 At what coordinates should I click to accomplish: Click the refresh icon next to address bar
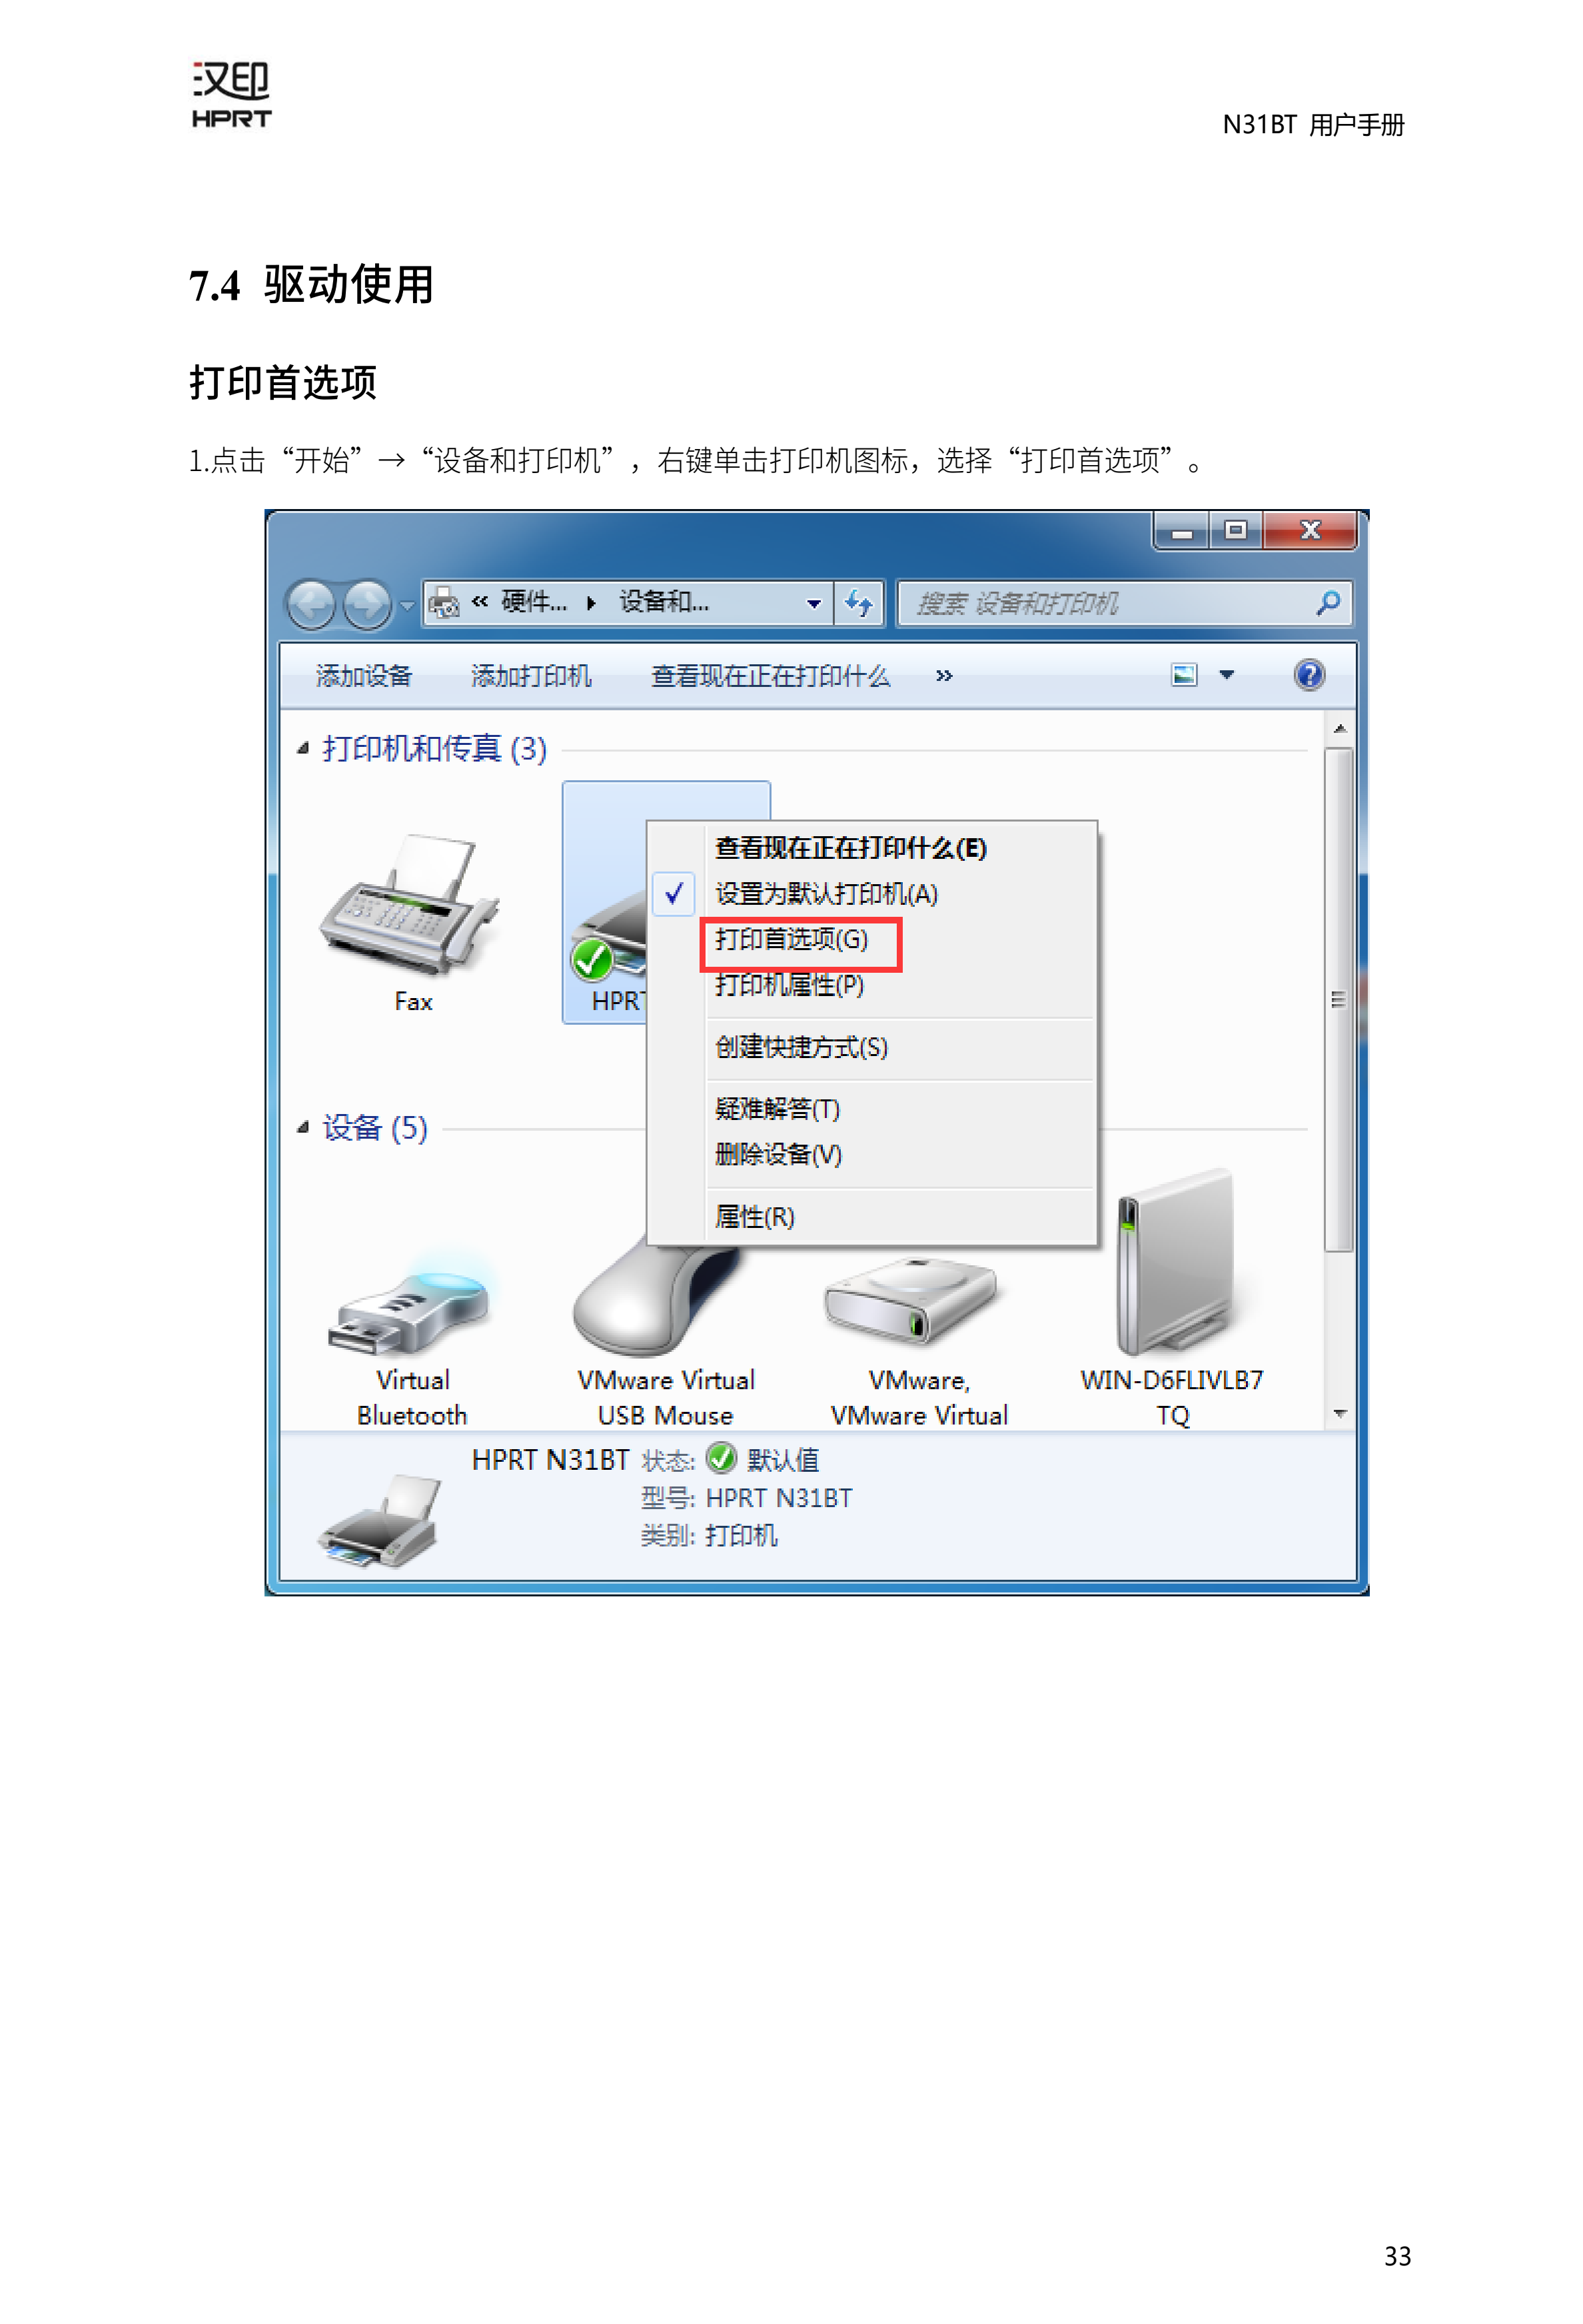click(x=859, y=603)
